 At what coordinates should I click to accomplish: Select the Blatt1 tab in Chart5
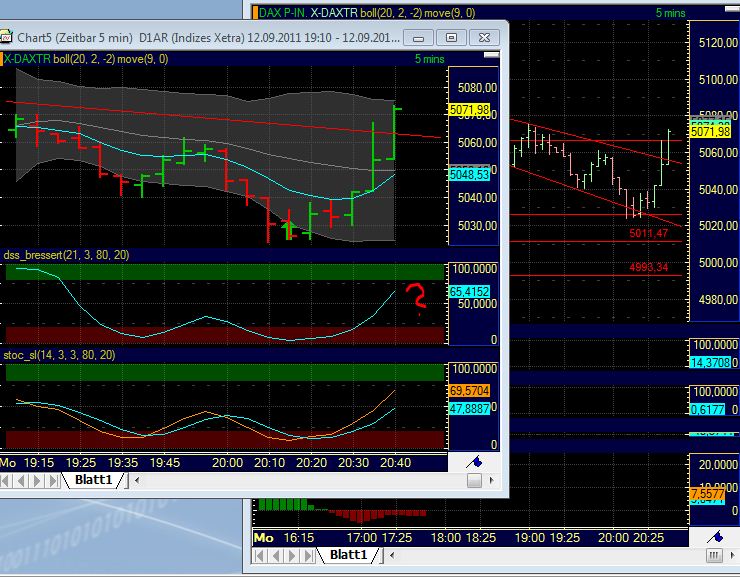(94, 480)
